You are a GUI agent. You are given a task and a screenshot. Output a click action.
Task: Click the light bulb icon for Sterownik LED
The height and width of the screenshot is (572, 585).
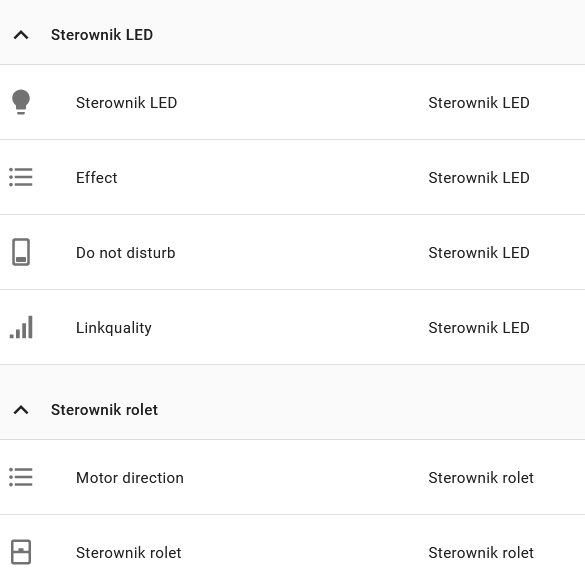click(x=21, y=102)
